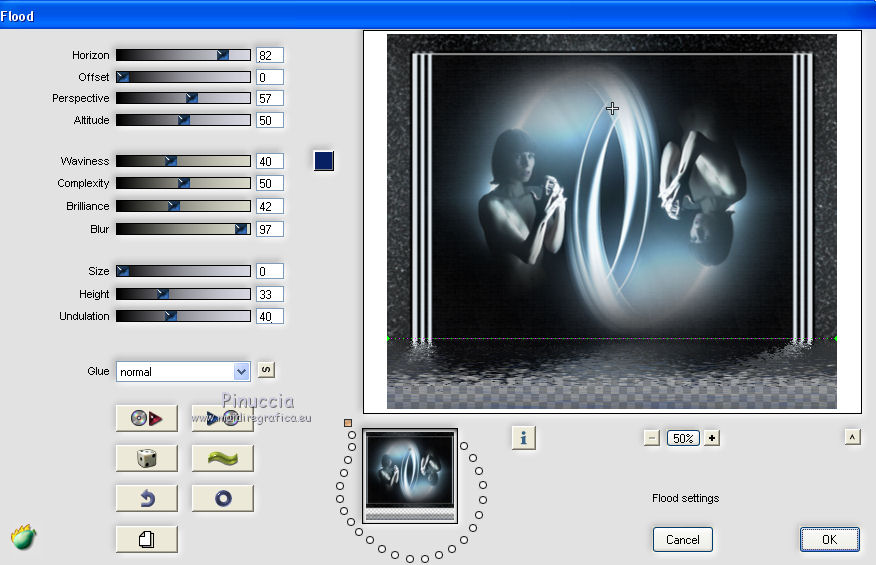Click the Waviness value field 40
Viewport: 876px width, 565px height.
(x=270, y=162)
